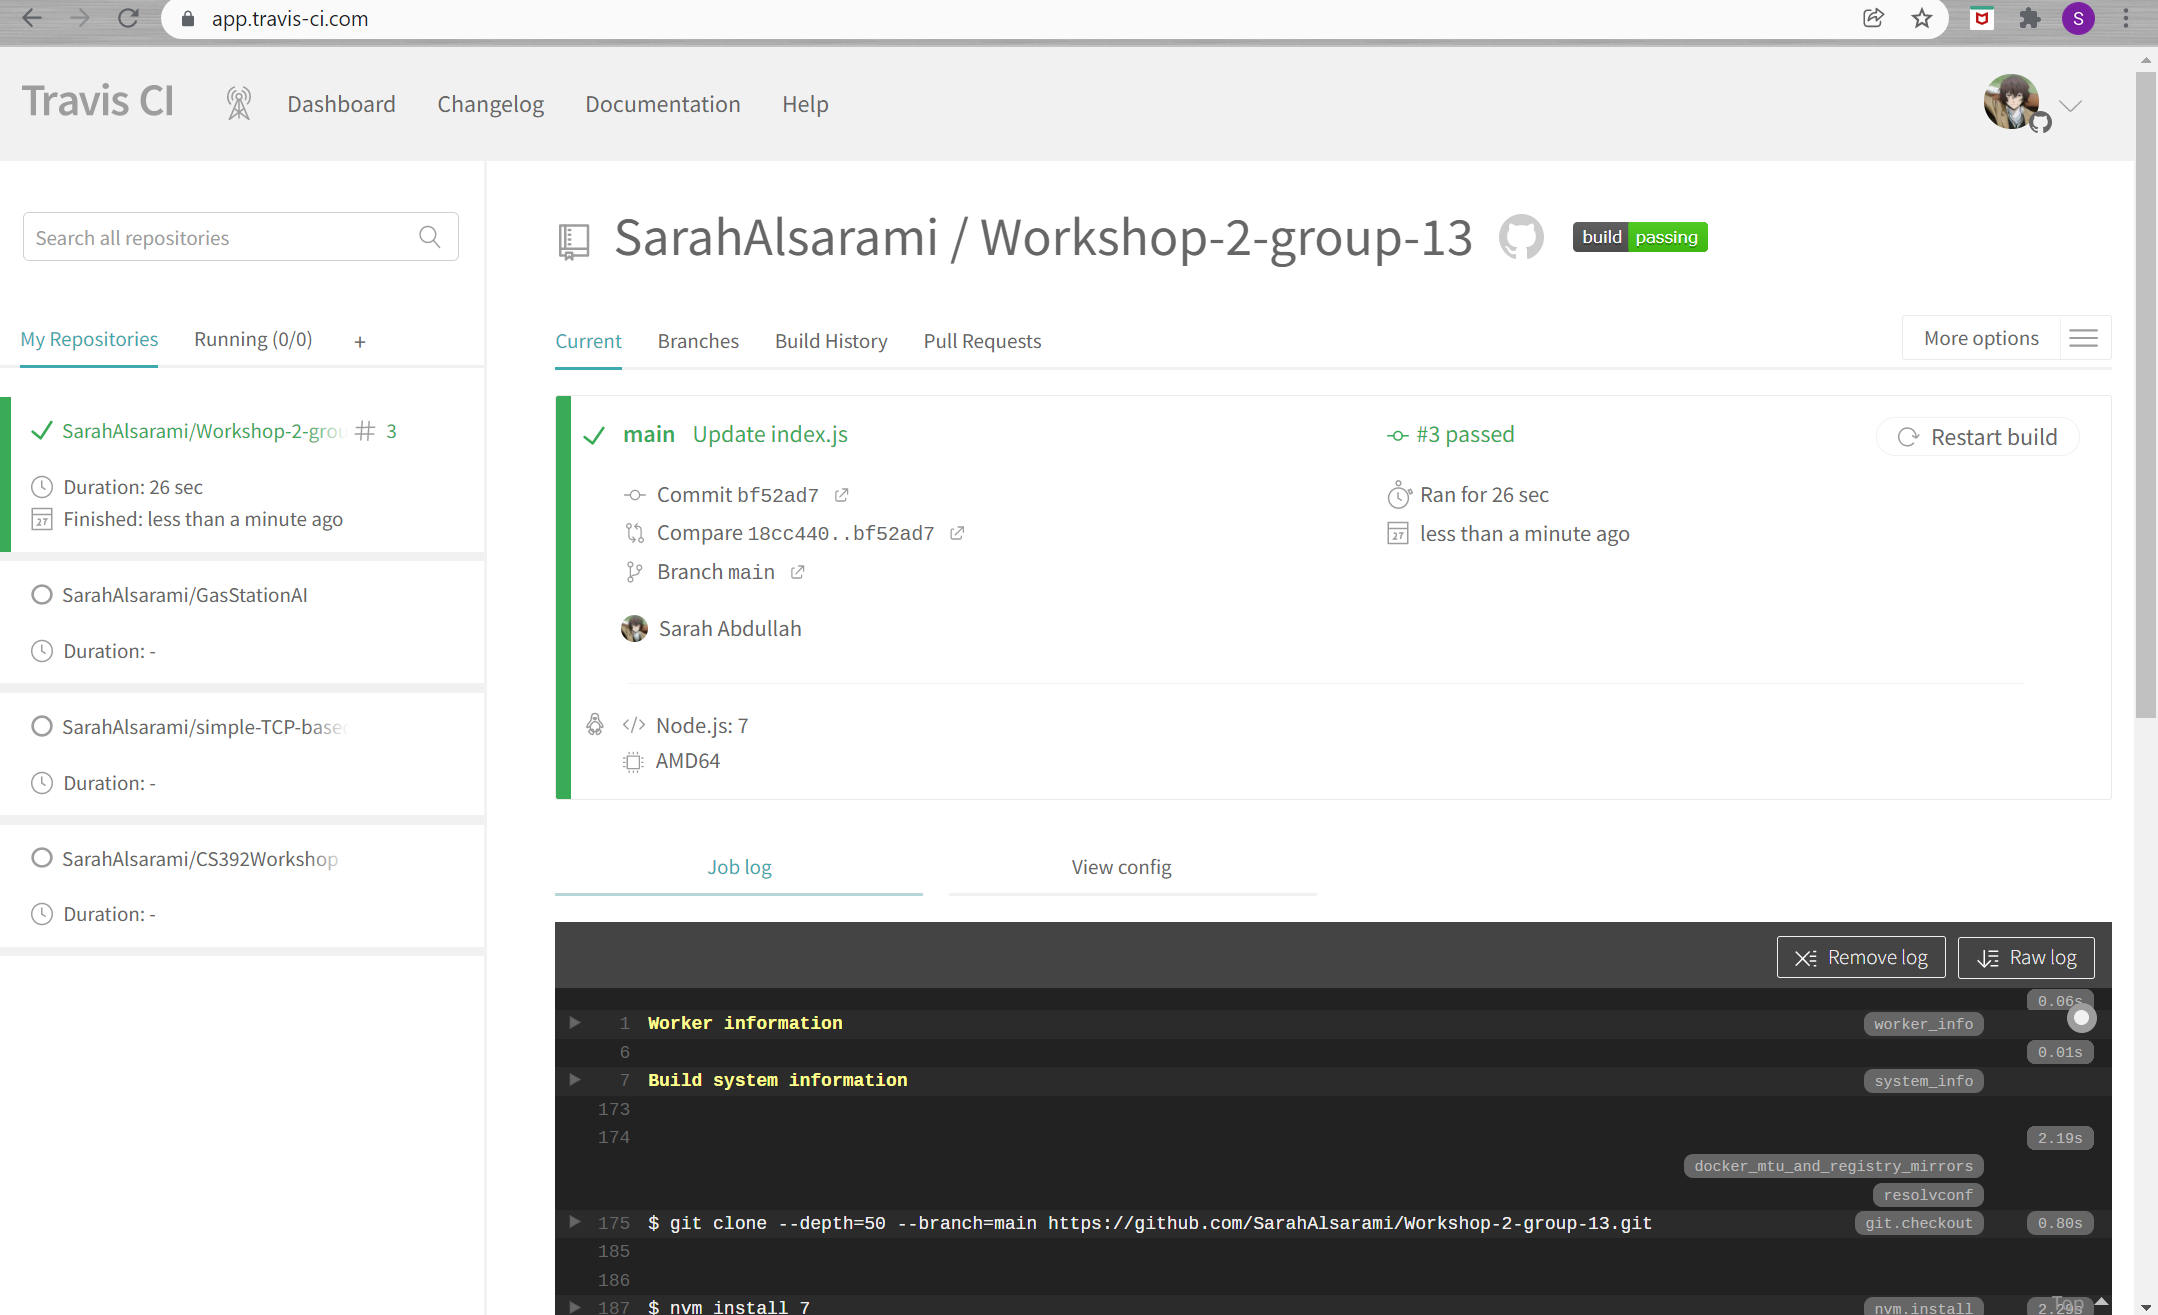Switch to the Branches tab
This screenshot has width=2158, height=1315.
tap(698, 341)
